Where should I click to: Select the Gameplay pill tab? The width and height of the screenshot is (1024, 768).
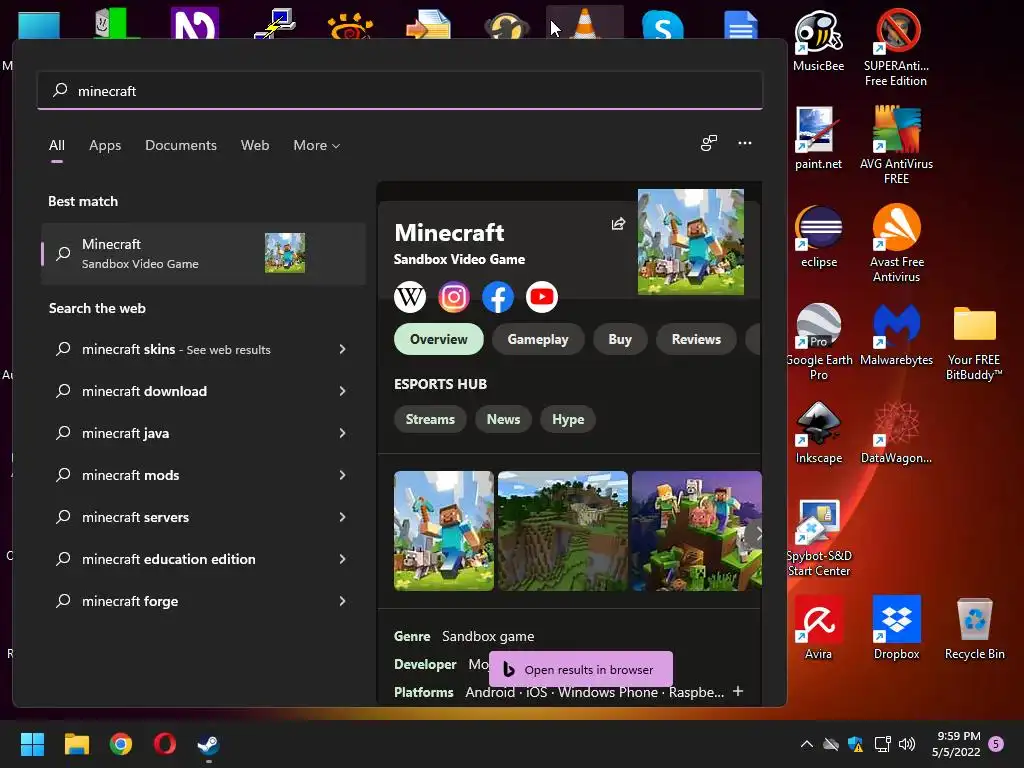[x=538, y=340]
